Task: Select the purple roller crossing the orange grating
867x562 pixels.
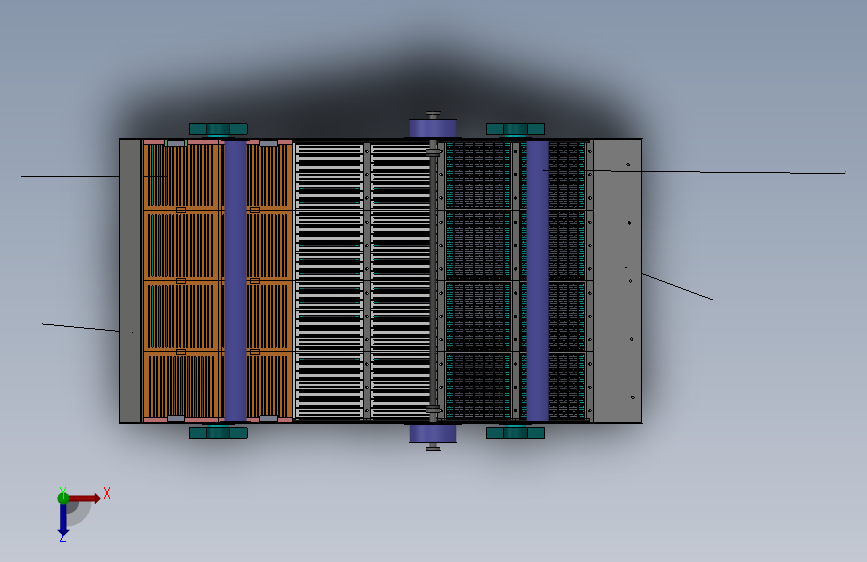Action: click(x=235, y=280)
